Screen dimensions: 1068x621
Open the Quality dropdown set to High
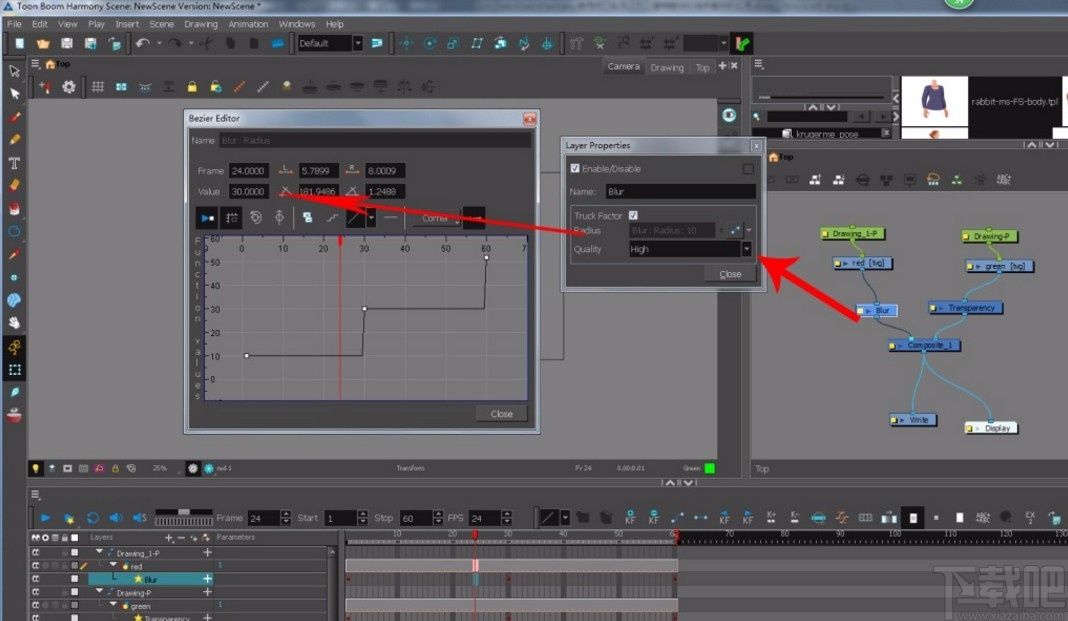[x=746, y=249]
